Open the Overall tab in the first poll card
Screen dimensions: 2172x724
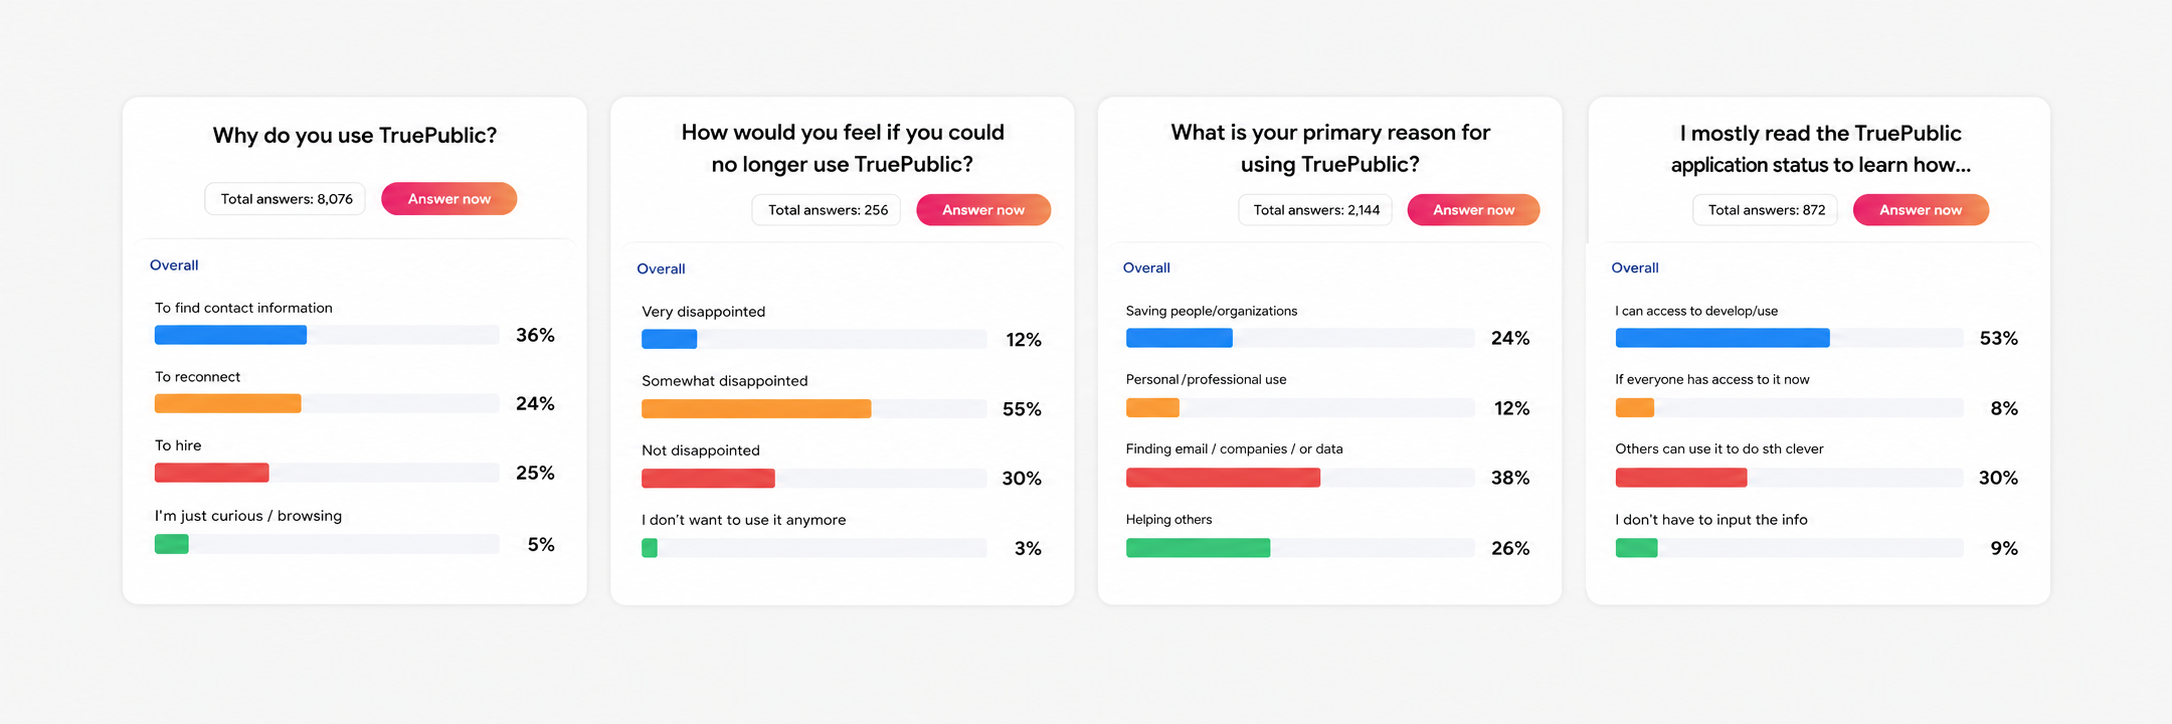(x=174, y=265)
